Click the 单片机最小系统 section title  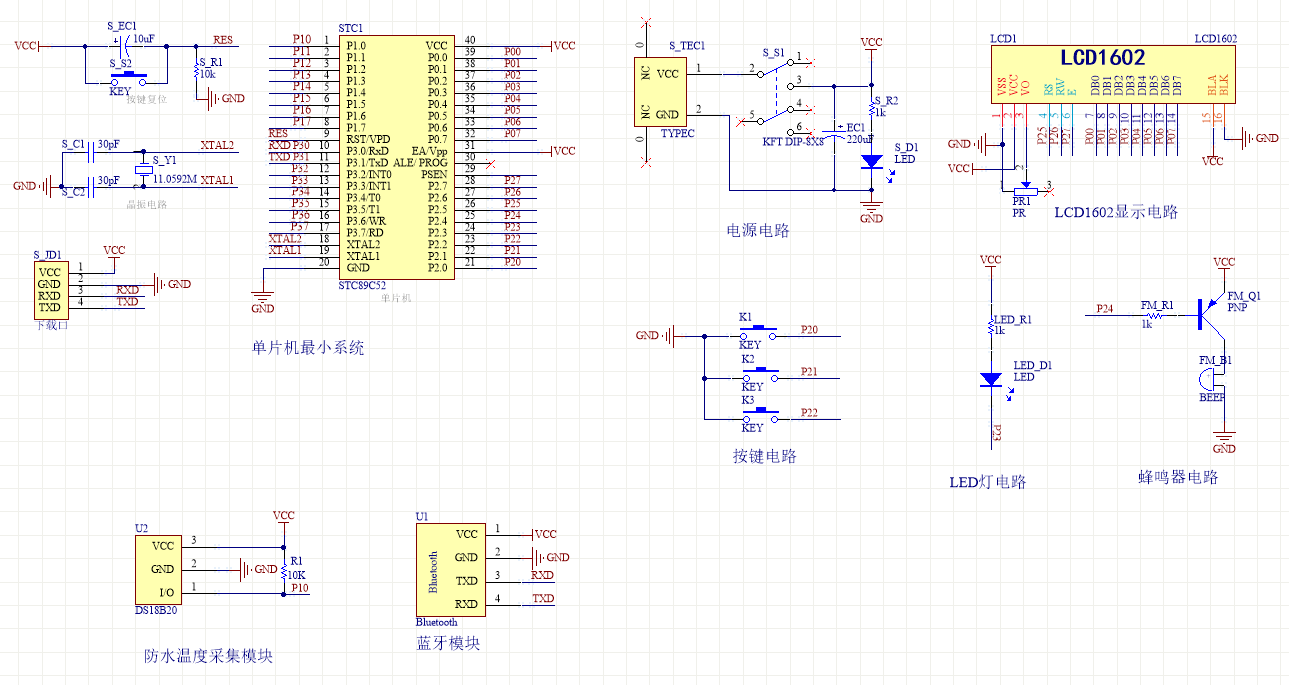point(308,349)
